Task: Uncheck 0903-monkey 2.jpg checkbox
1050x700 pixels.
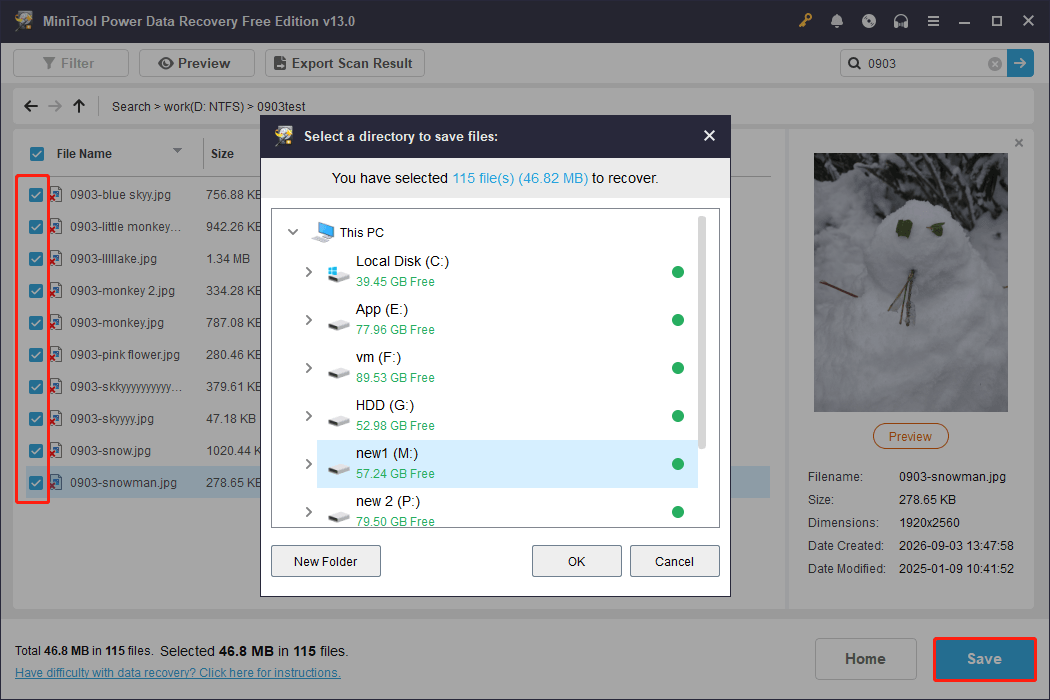Action: [x=36, y=291]
